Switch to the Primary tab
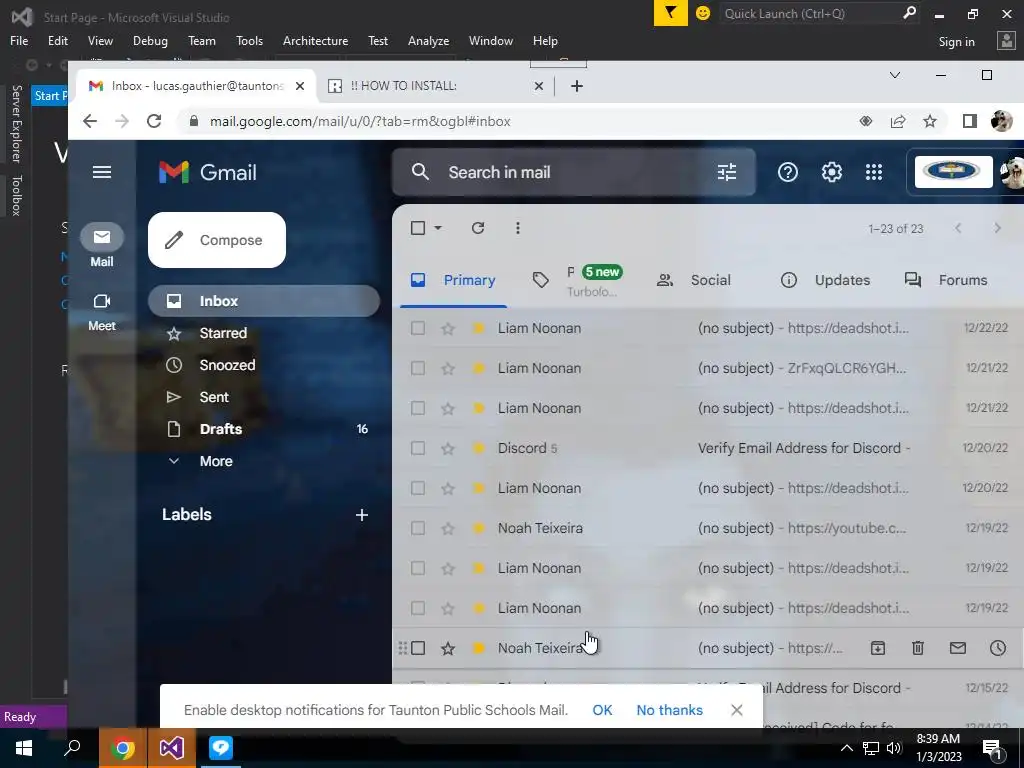Viewport: 1024px width, 768px height. [x=453, y=280]
